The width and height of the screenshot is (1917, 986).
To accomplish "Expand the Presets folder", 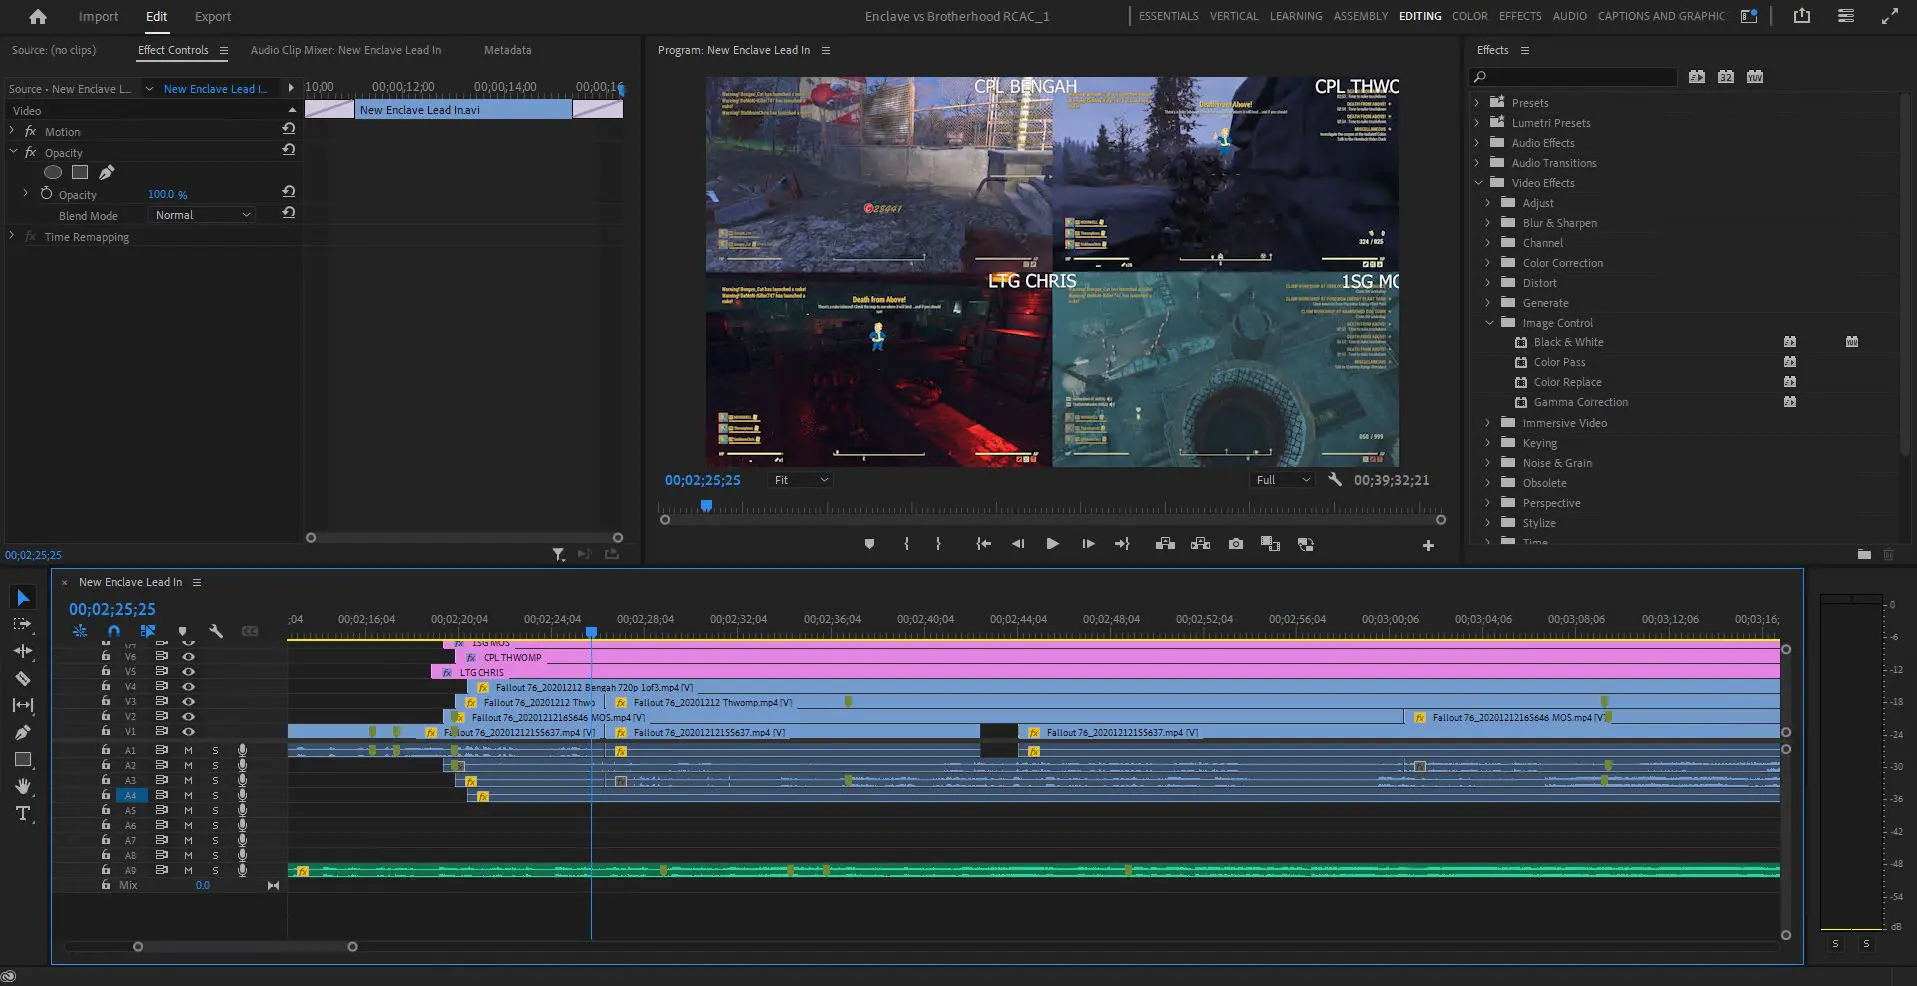I will 1477,102.
